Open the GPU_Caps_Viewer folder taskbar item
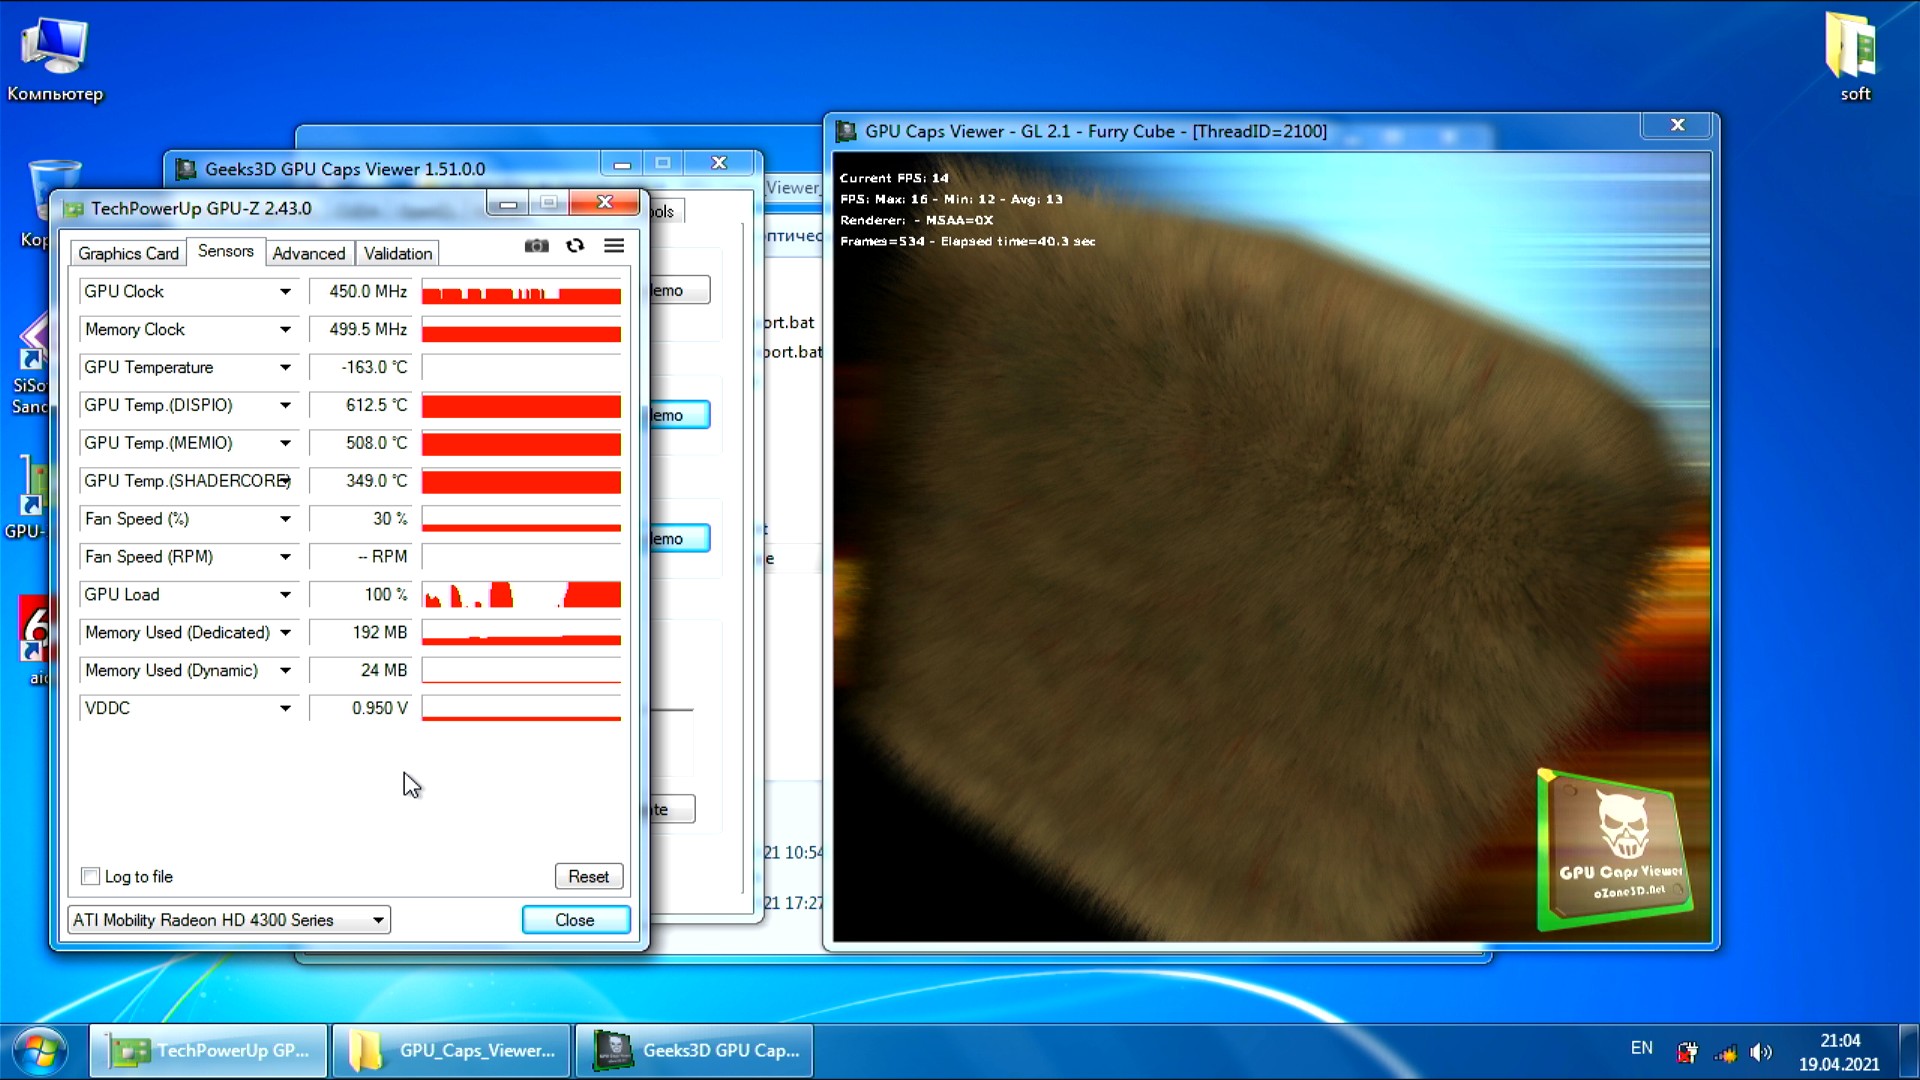The image size is (1920, 1080). click(x=452, y=1050)
